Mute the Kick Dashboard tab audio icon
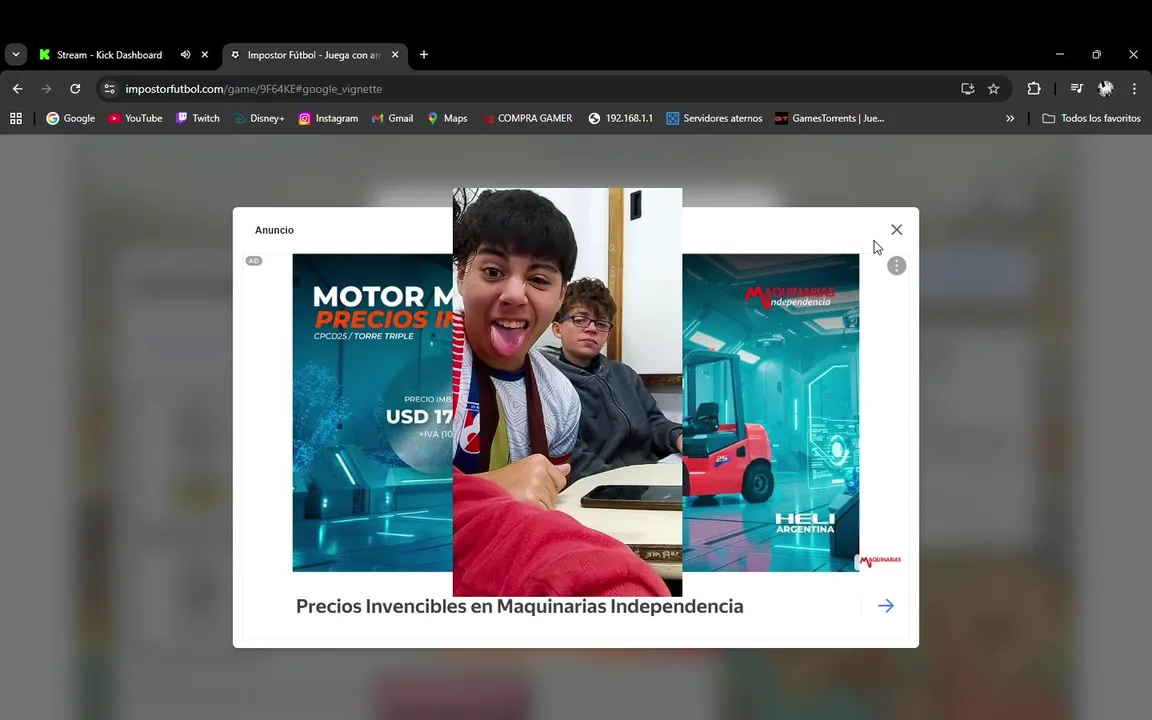 pyautogui.click(x=185, y=54)
